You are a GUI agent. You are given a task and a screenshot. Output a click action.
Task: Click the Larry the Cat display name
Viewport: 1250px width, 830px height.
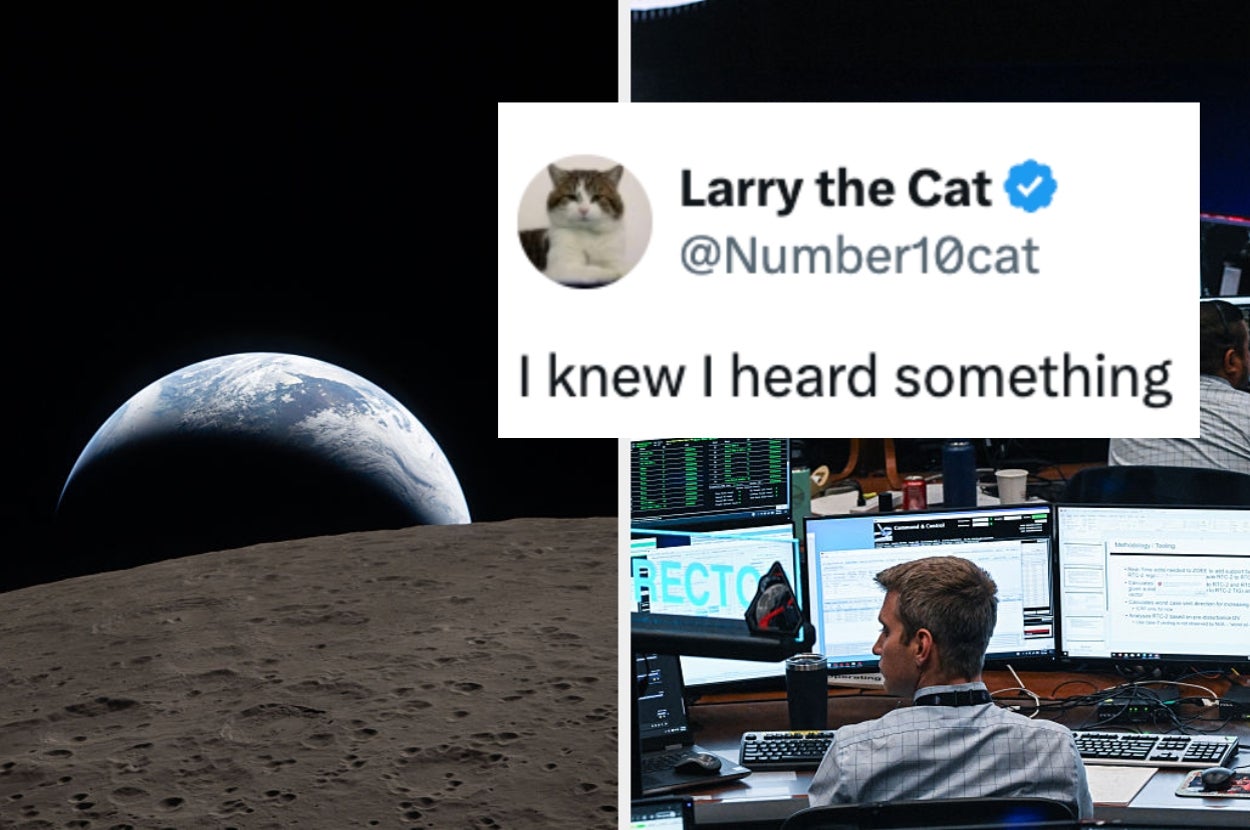836,188
